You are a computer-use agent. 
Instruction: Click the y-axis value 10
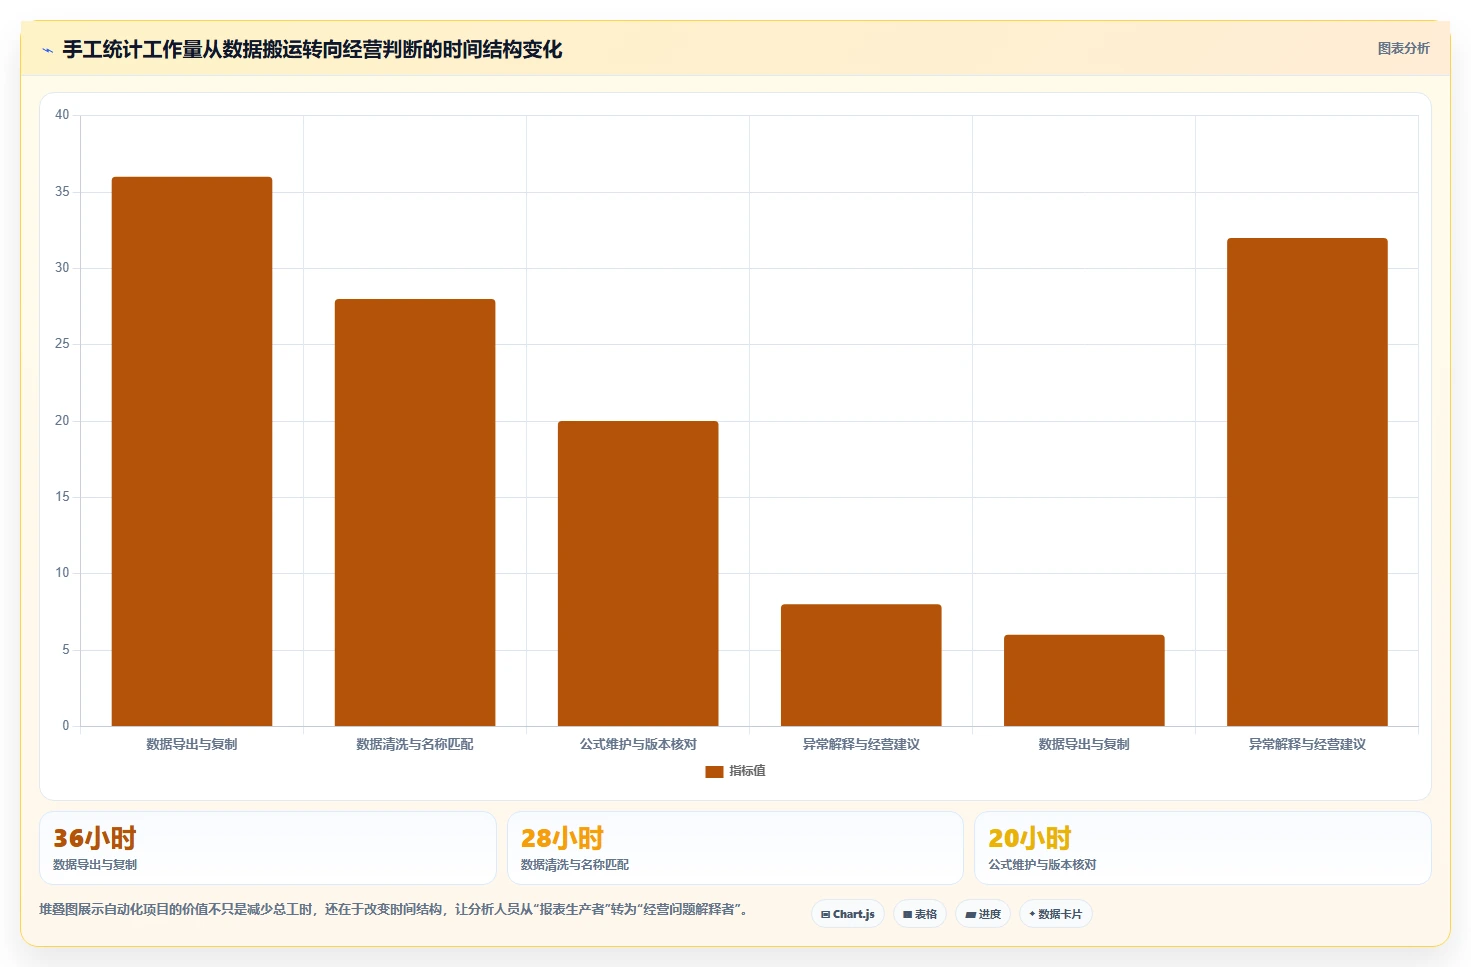(62, 573)
